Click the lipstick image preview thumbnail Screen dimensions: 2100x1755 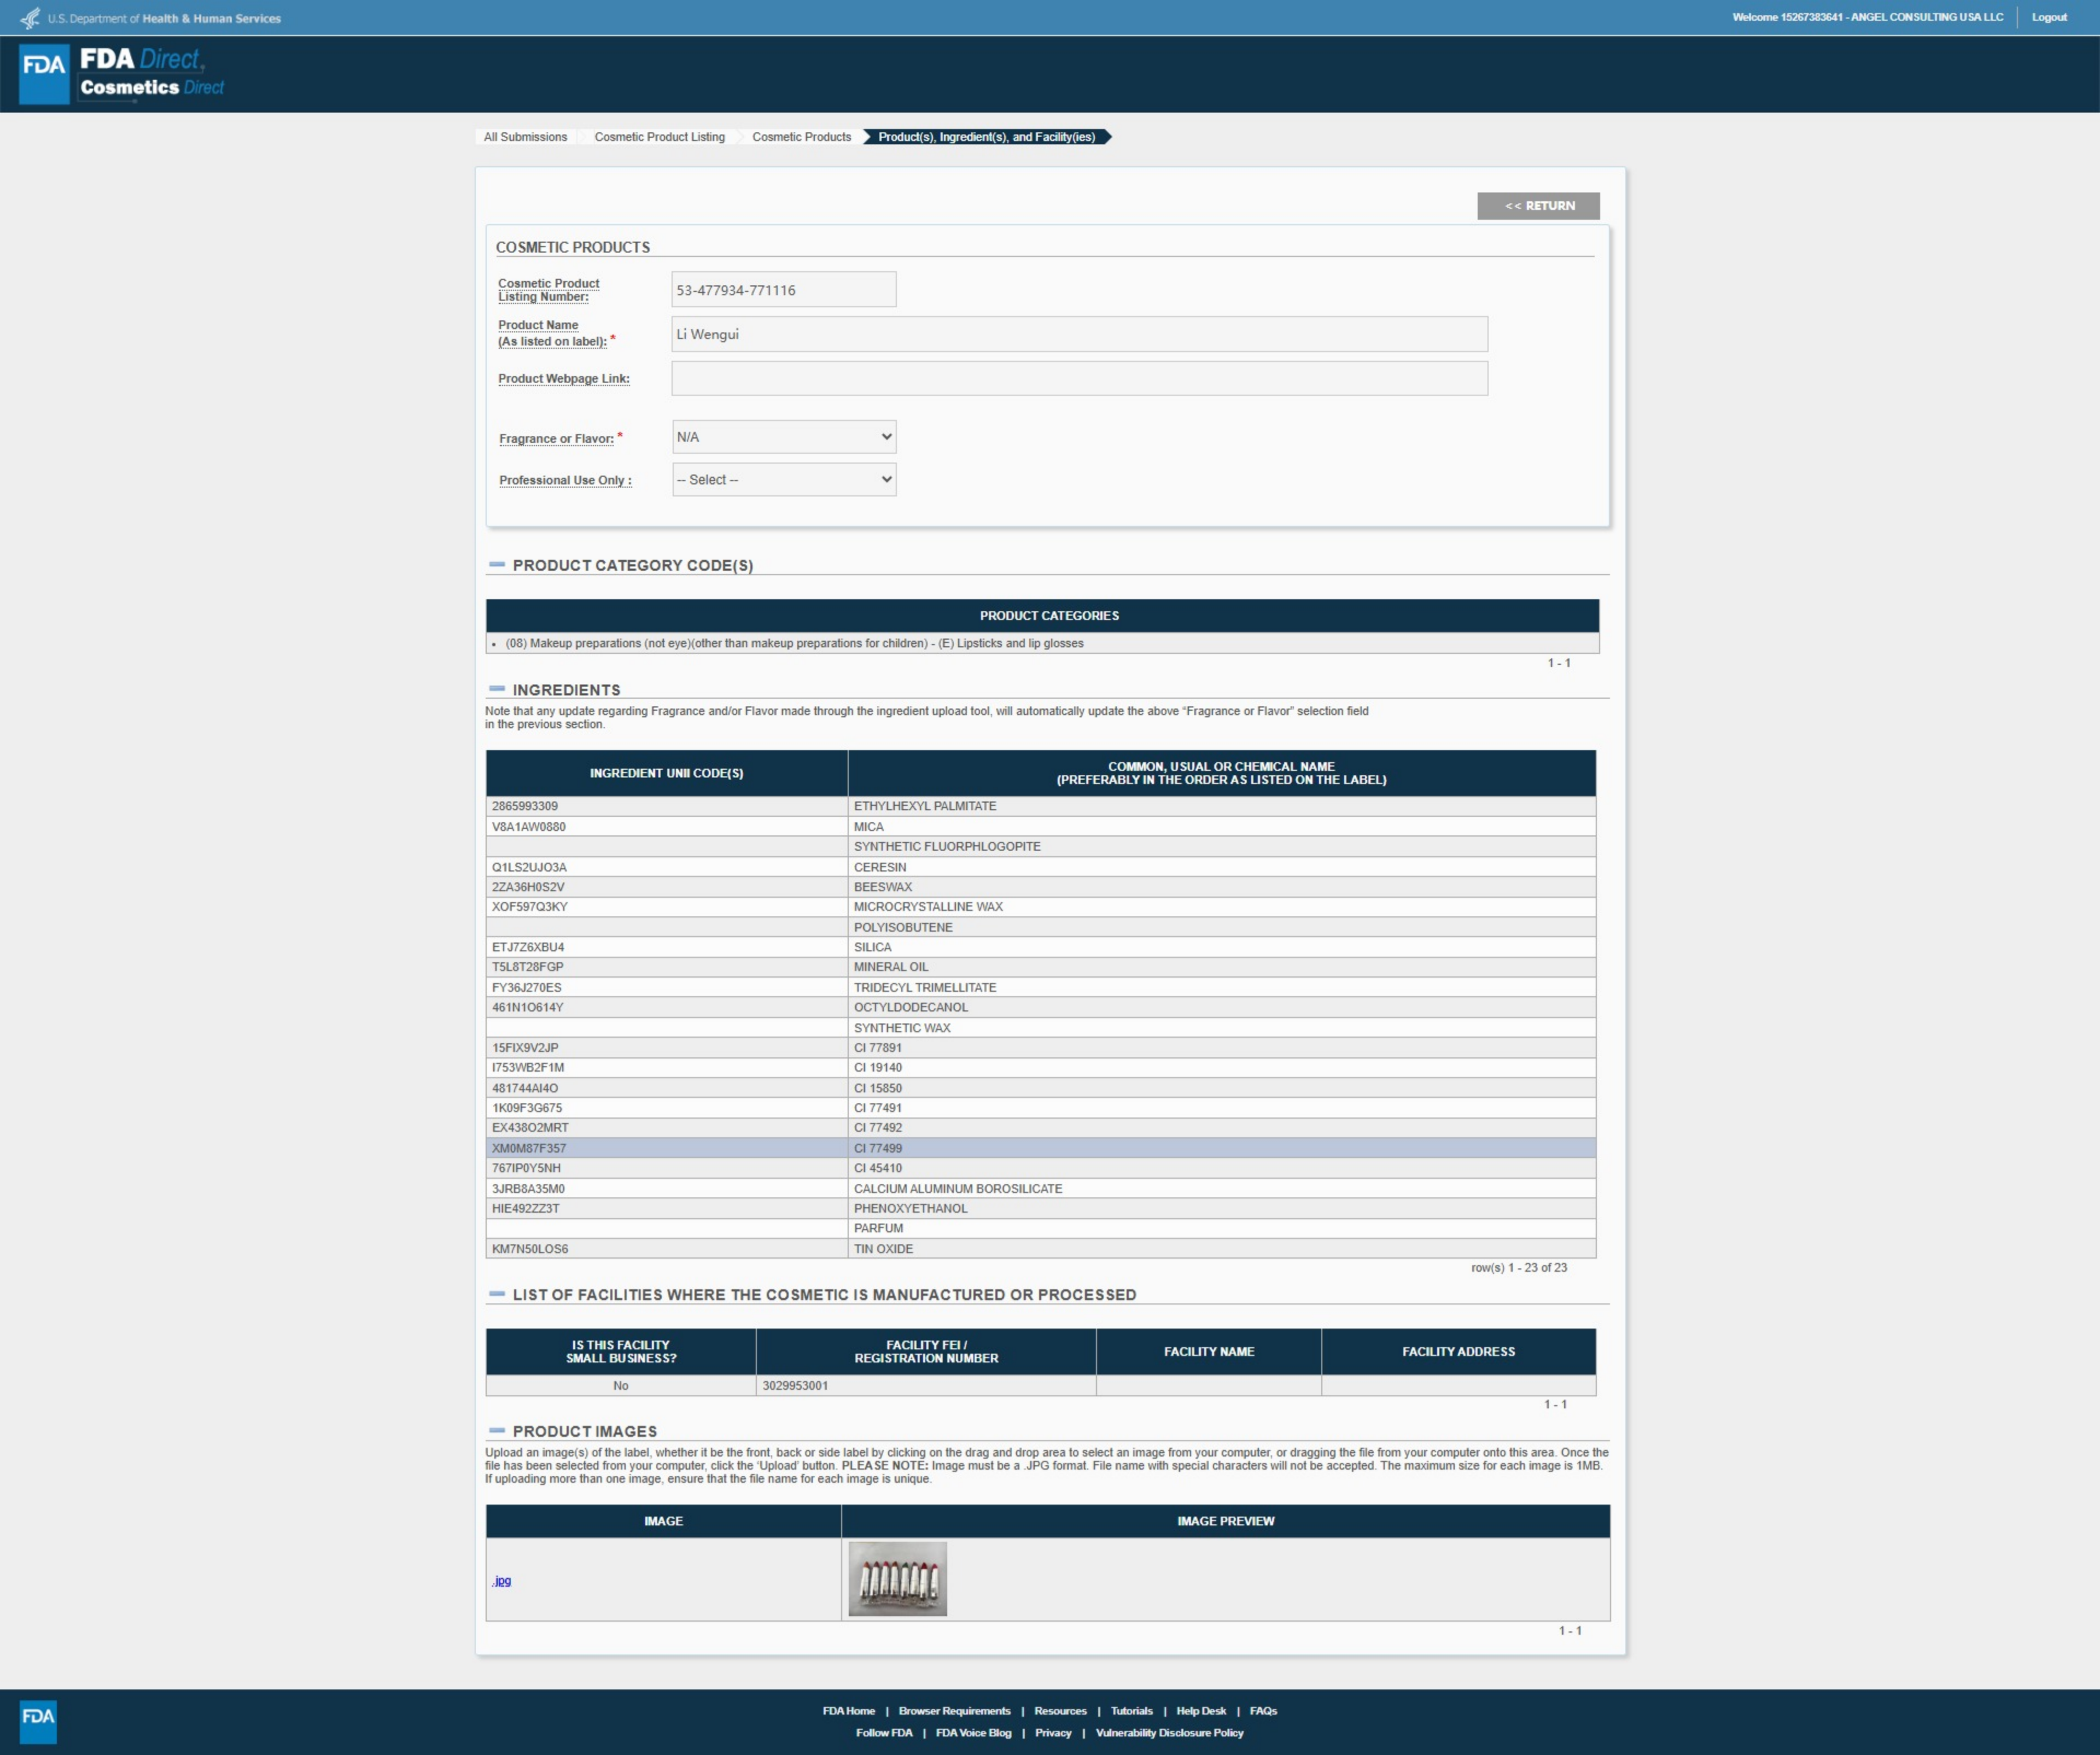(x=897, y=1579)
